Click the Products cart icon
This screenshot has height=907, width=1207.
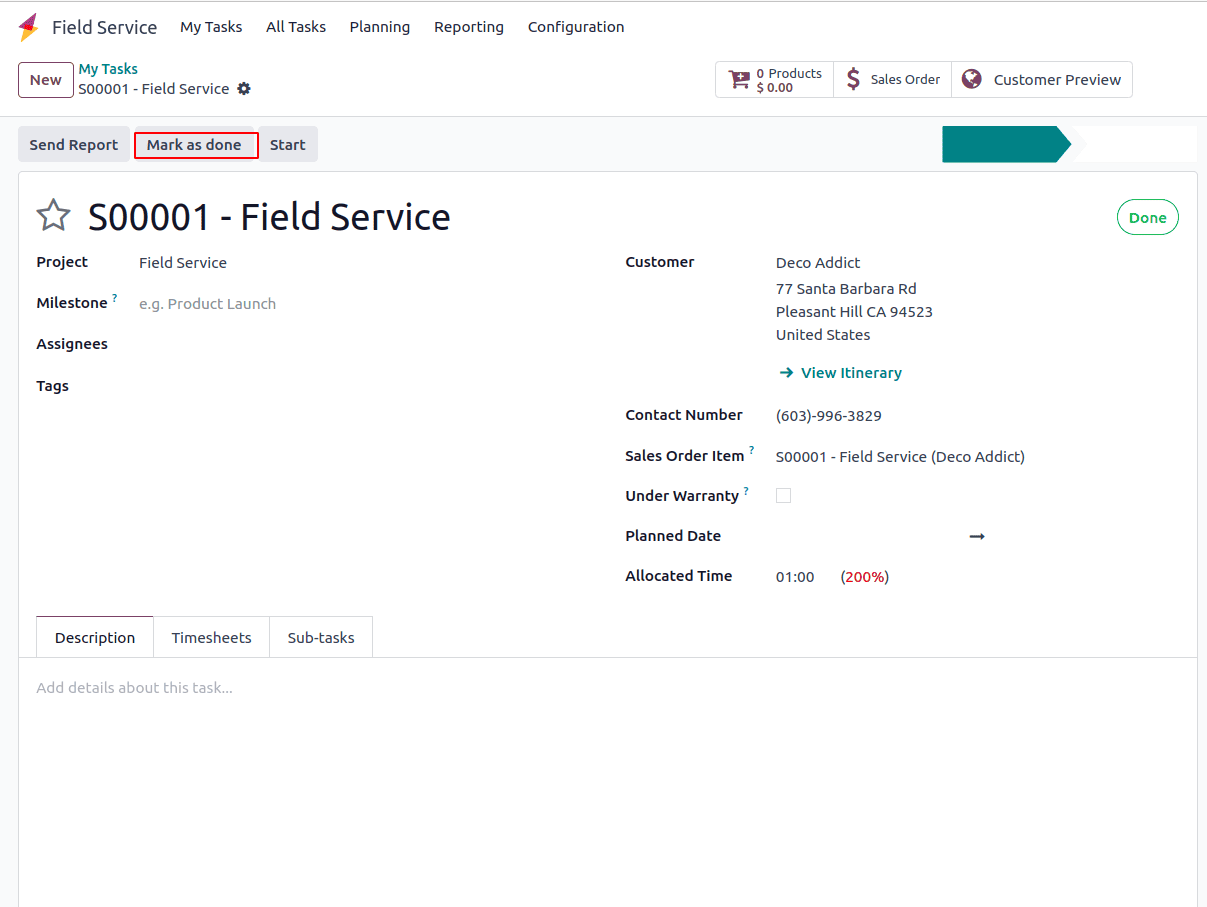point(739,80)
